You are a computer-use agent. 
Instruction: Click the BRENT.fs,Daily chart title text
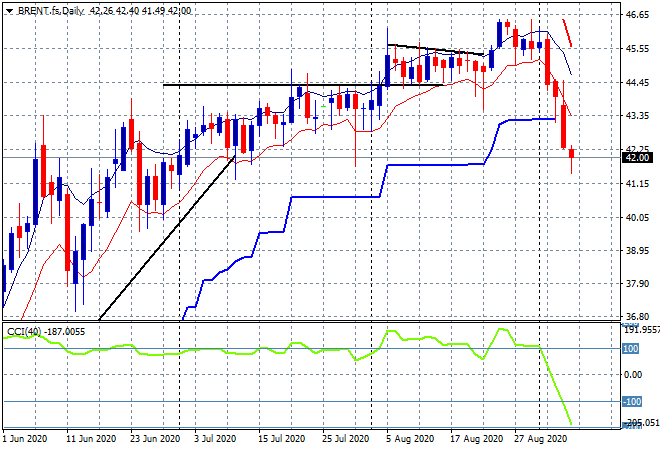point(51,11)
